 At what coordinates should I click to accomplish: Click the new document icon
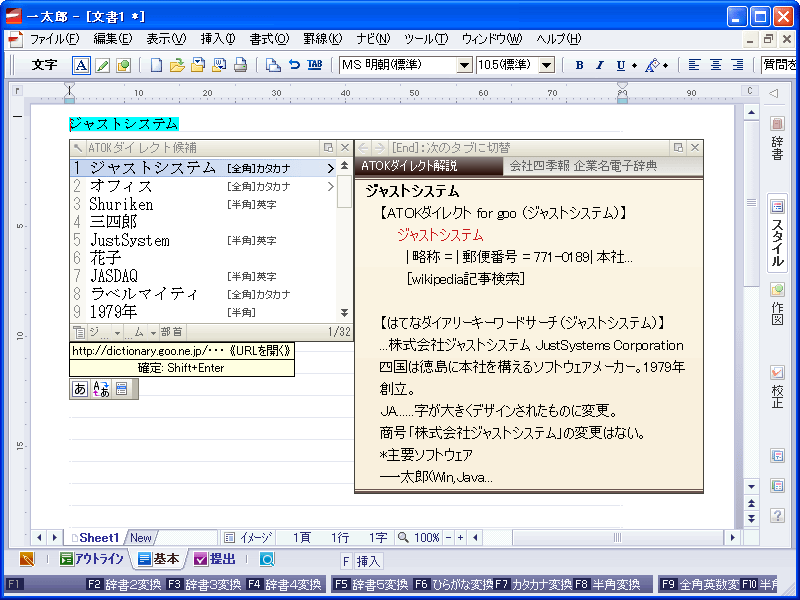pos(157,65)
